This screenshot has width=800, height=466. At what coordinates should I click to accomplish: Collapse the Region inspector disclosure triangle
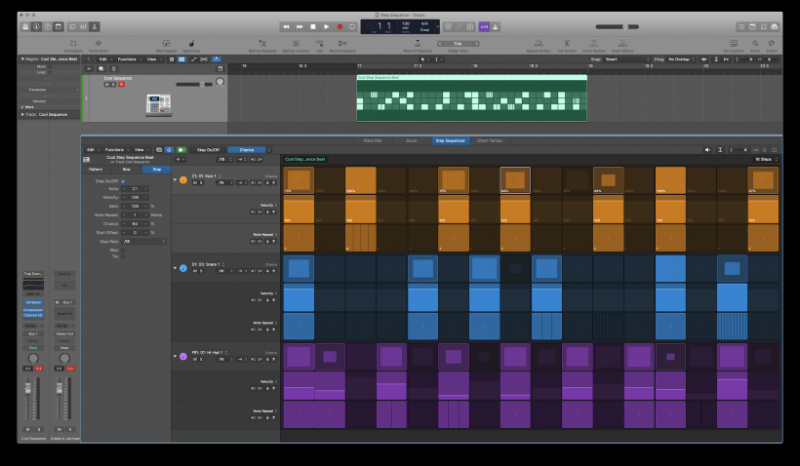22,59
